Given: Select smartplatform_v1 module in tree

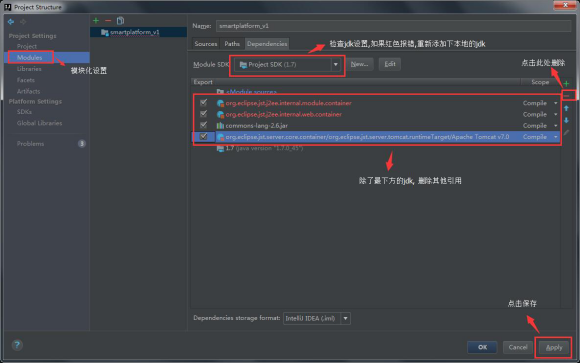Looking at the screenshot, I should pyautogui.click(x=135, y=32).
